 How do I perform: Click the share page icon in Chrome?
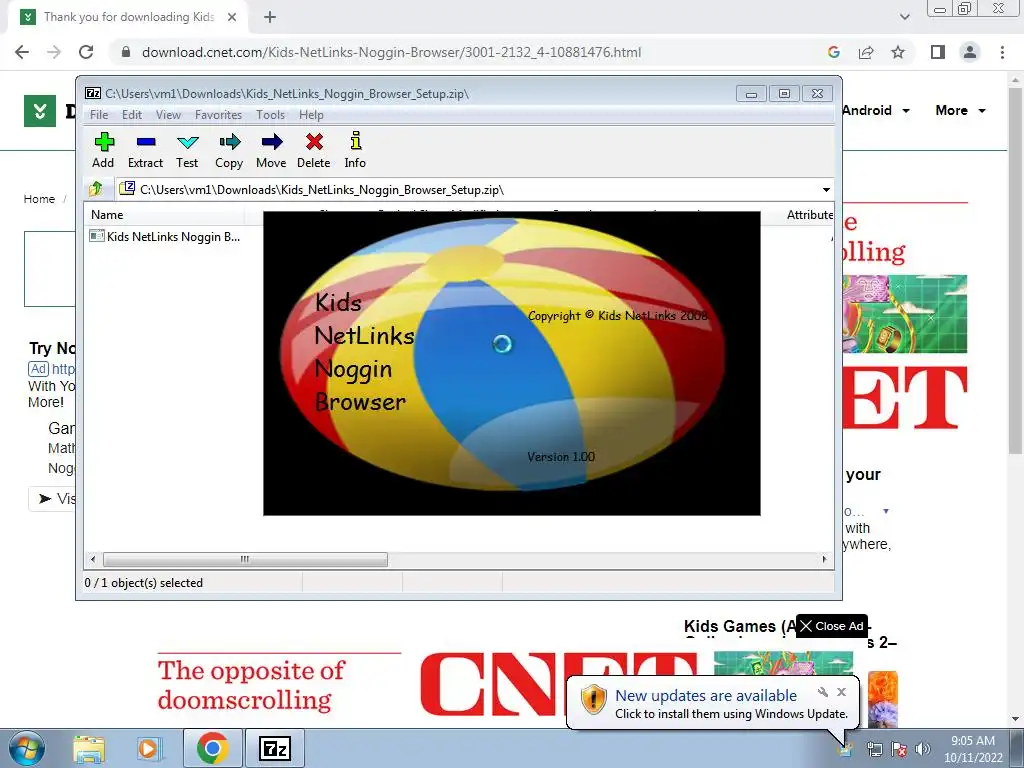click(866, 52)
